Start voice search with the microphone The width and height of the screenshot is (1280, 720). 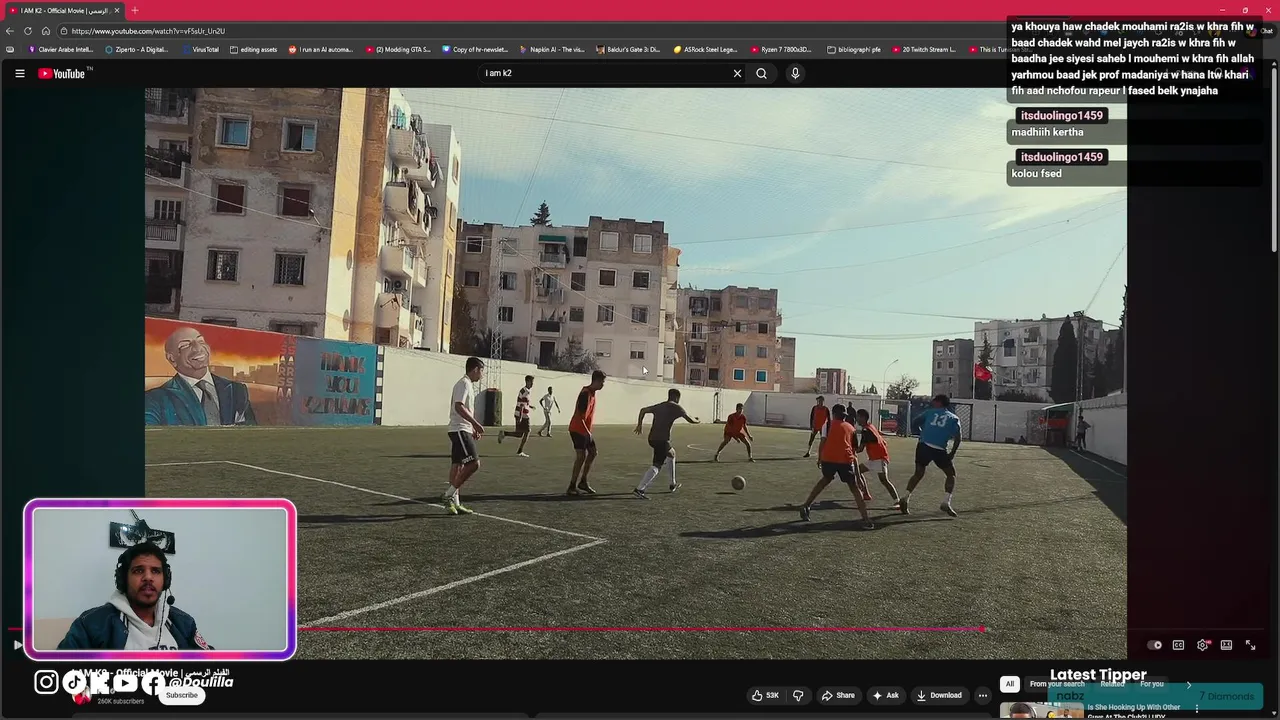[x=795, y=73]
